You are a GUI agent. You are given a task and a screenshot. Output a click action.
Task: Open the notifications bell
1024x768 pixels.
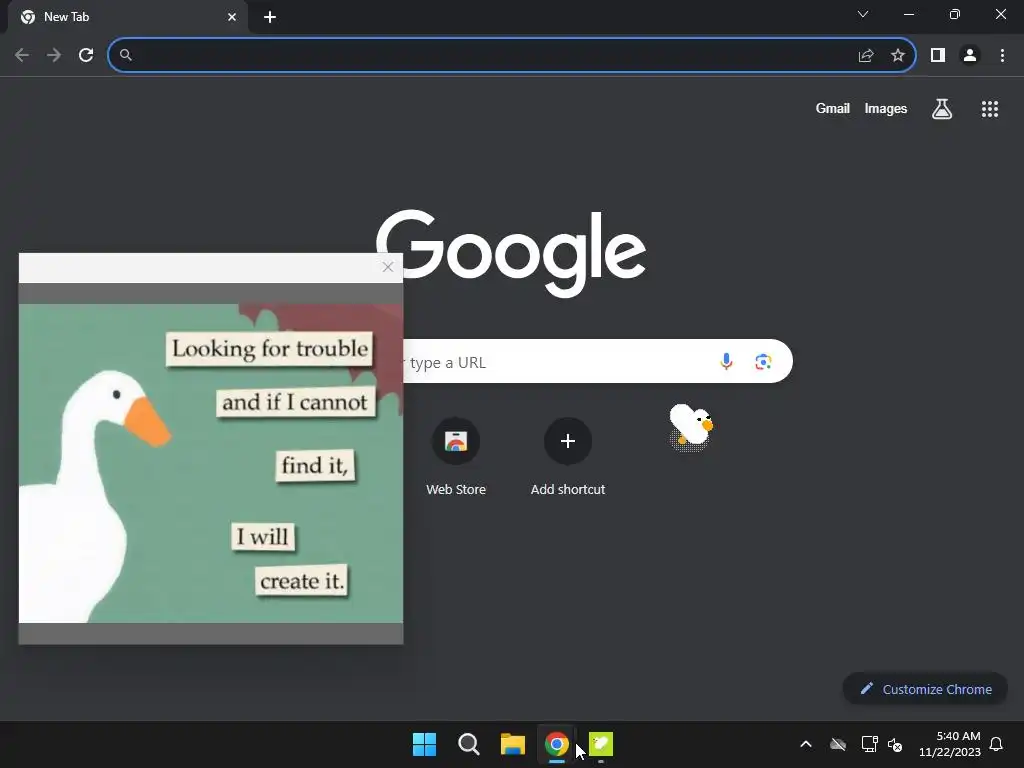tap(997, 744)
